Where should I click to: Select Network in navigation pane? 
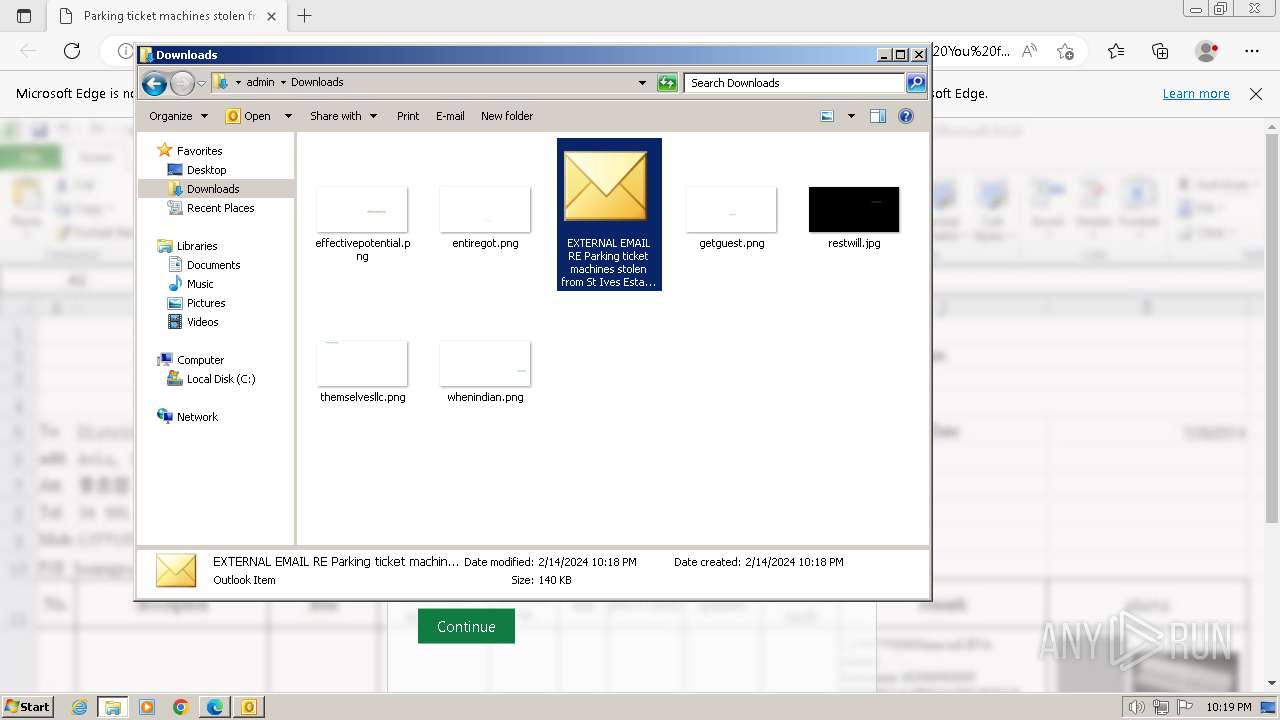[197, 417]
